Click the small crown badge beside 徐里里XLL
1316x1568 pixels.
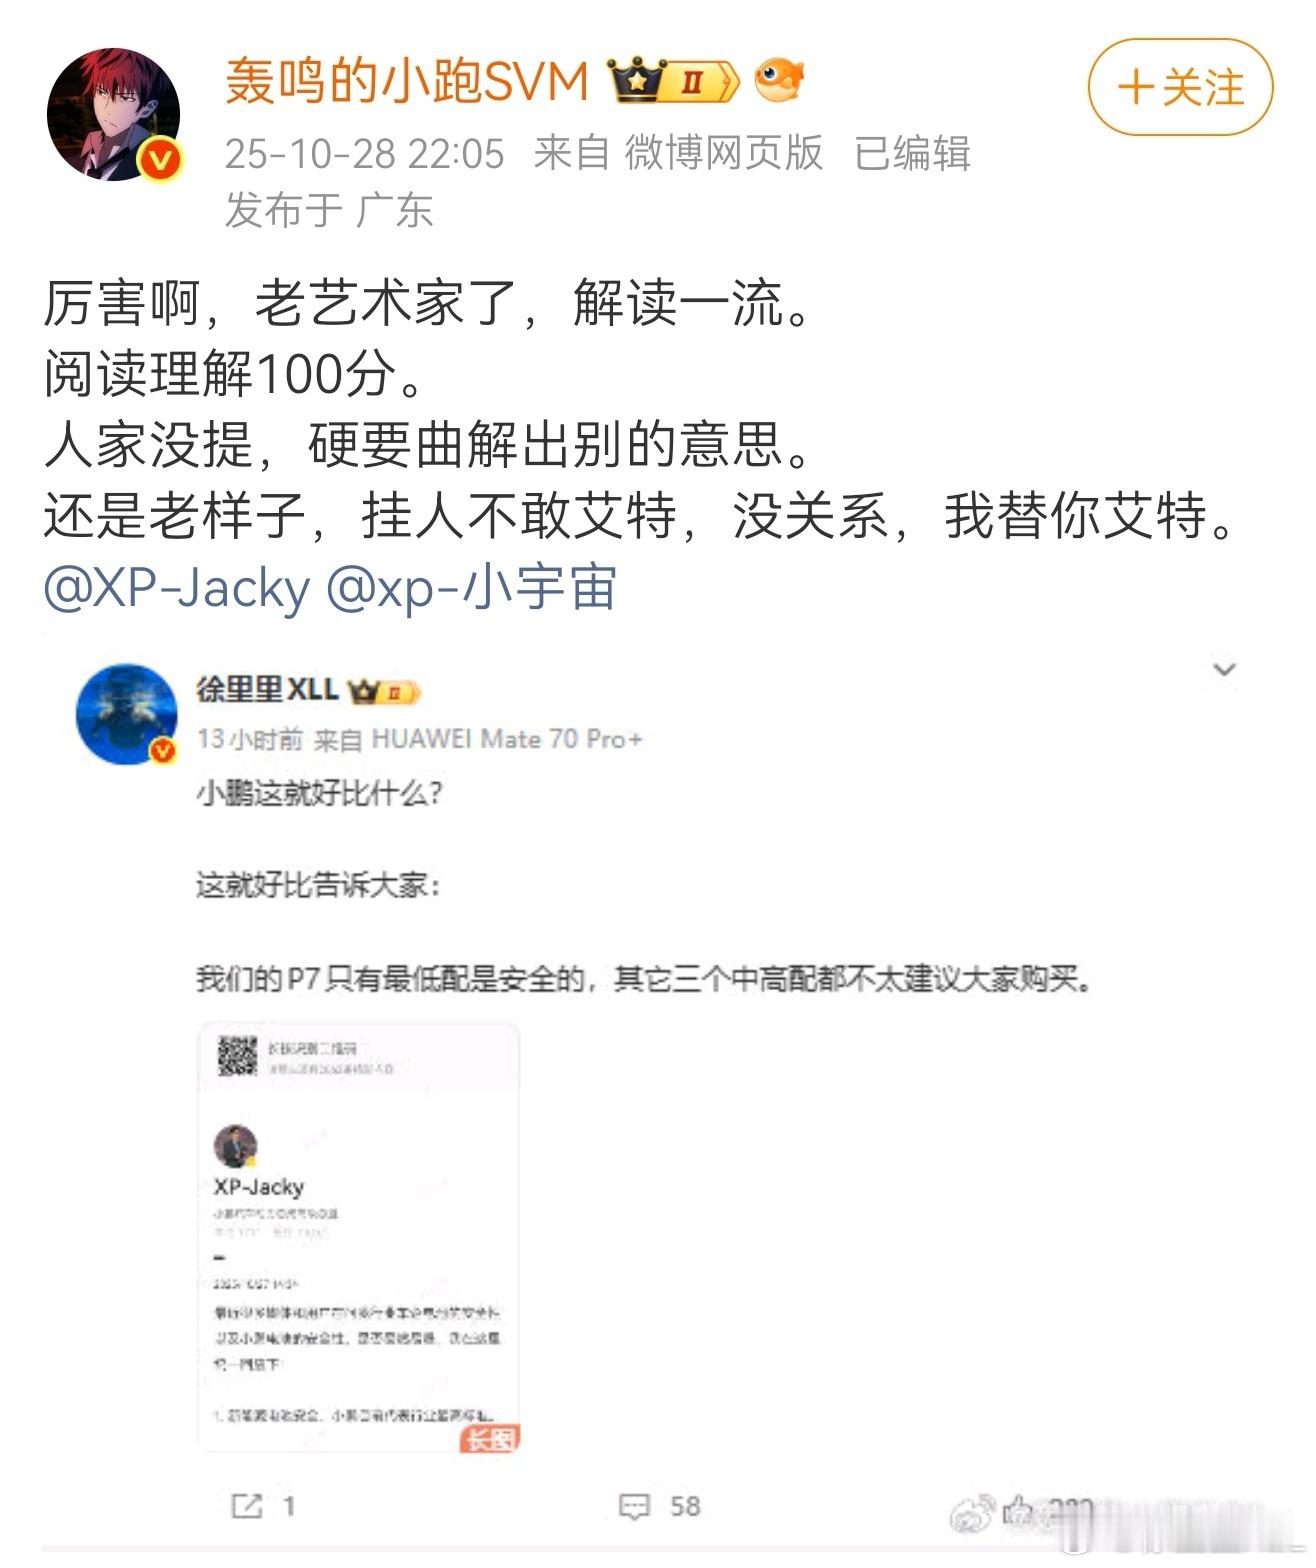click(x=384, y=691)
